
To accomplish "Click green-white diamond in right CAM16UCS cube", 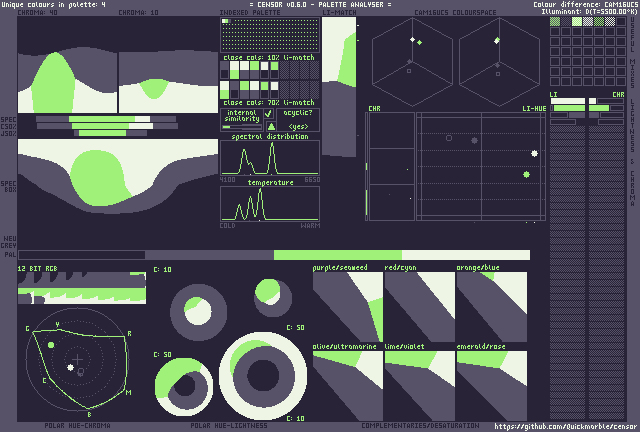I will [x=497, y=40].
